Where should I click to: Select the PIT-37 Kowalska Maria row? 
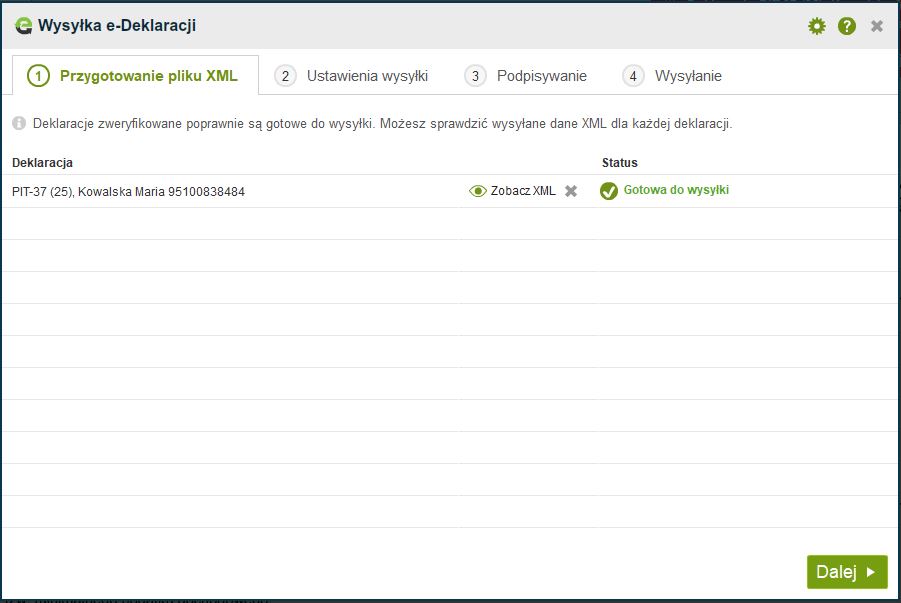(x=128, y=191)
